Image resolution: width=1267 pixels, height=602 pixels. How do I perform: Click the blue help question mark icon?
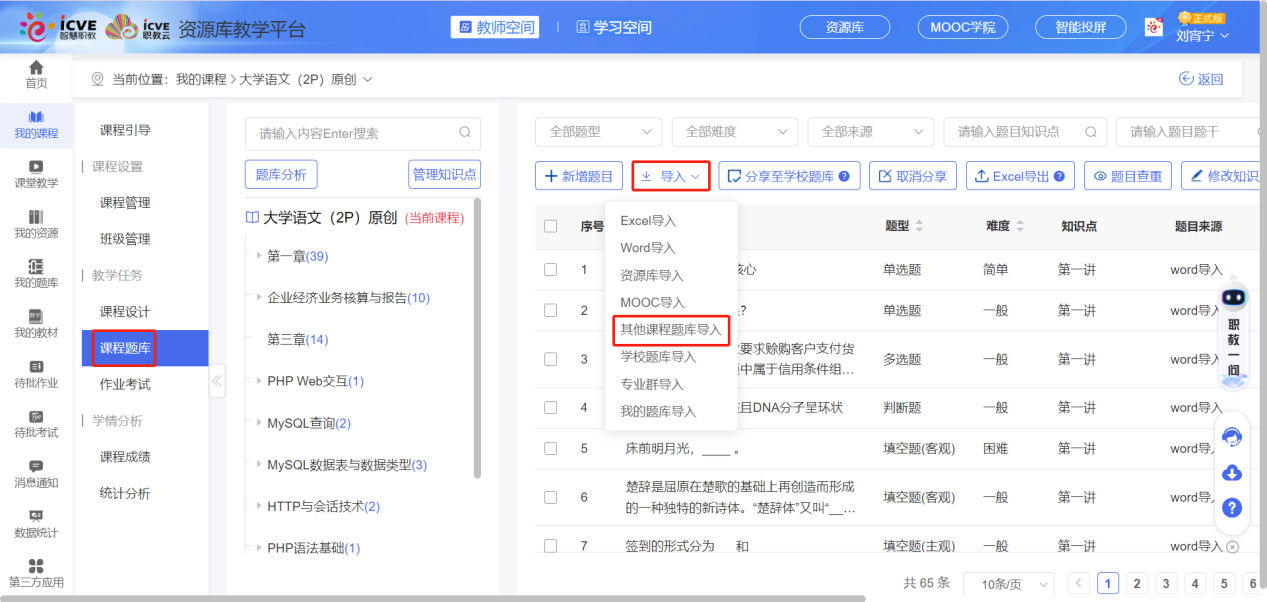pos(1232,508)
